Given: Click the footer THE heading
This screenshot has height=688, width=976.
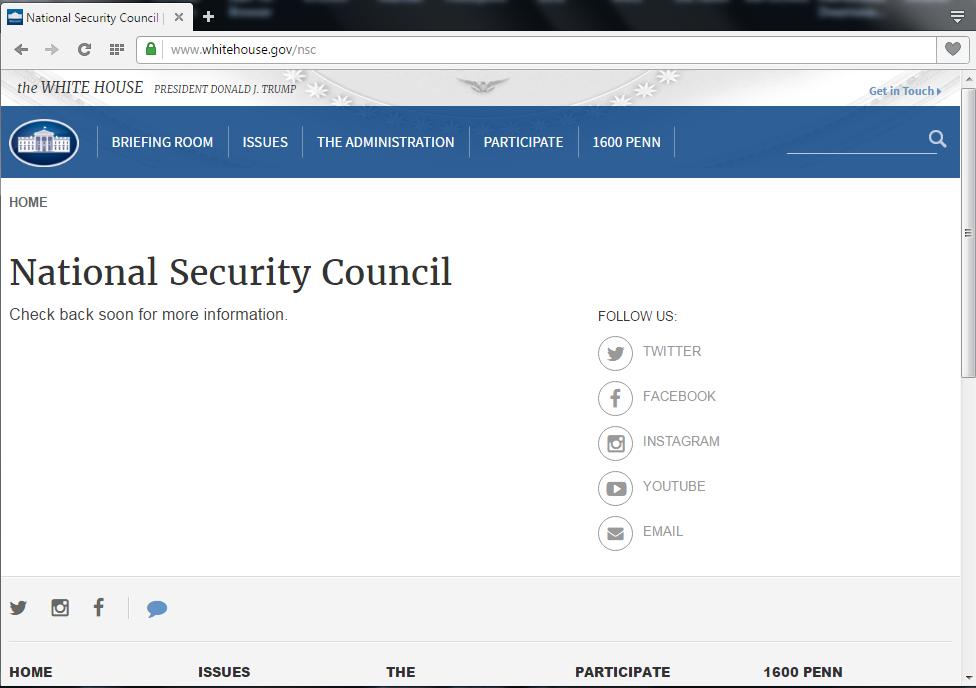Looking at the screenshot, I should (x=400, y=672).
